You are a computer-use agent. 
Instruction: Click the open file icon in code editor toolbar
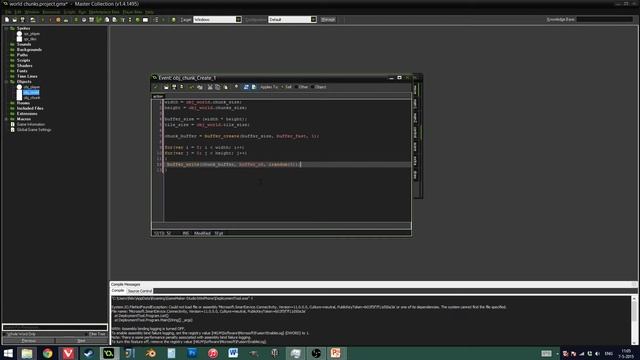[x=166, y=87]
